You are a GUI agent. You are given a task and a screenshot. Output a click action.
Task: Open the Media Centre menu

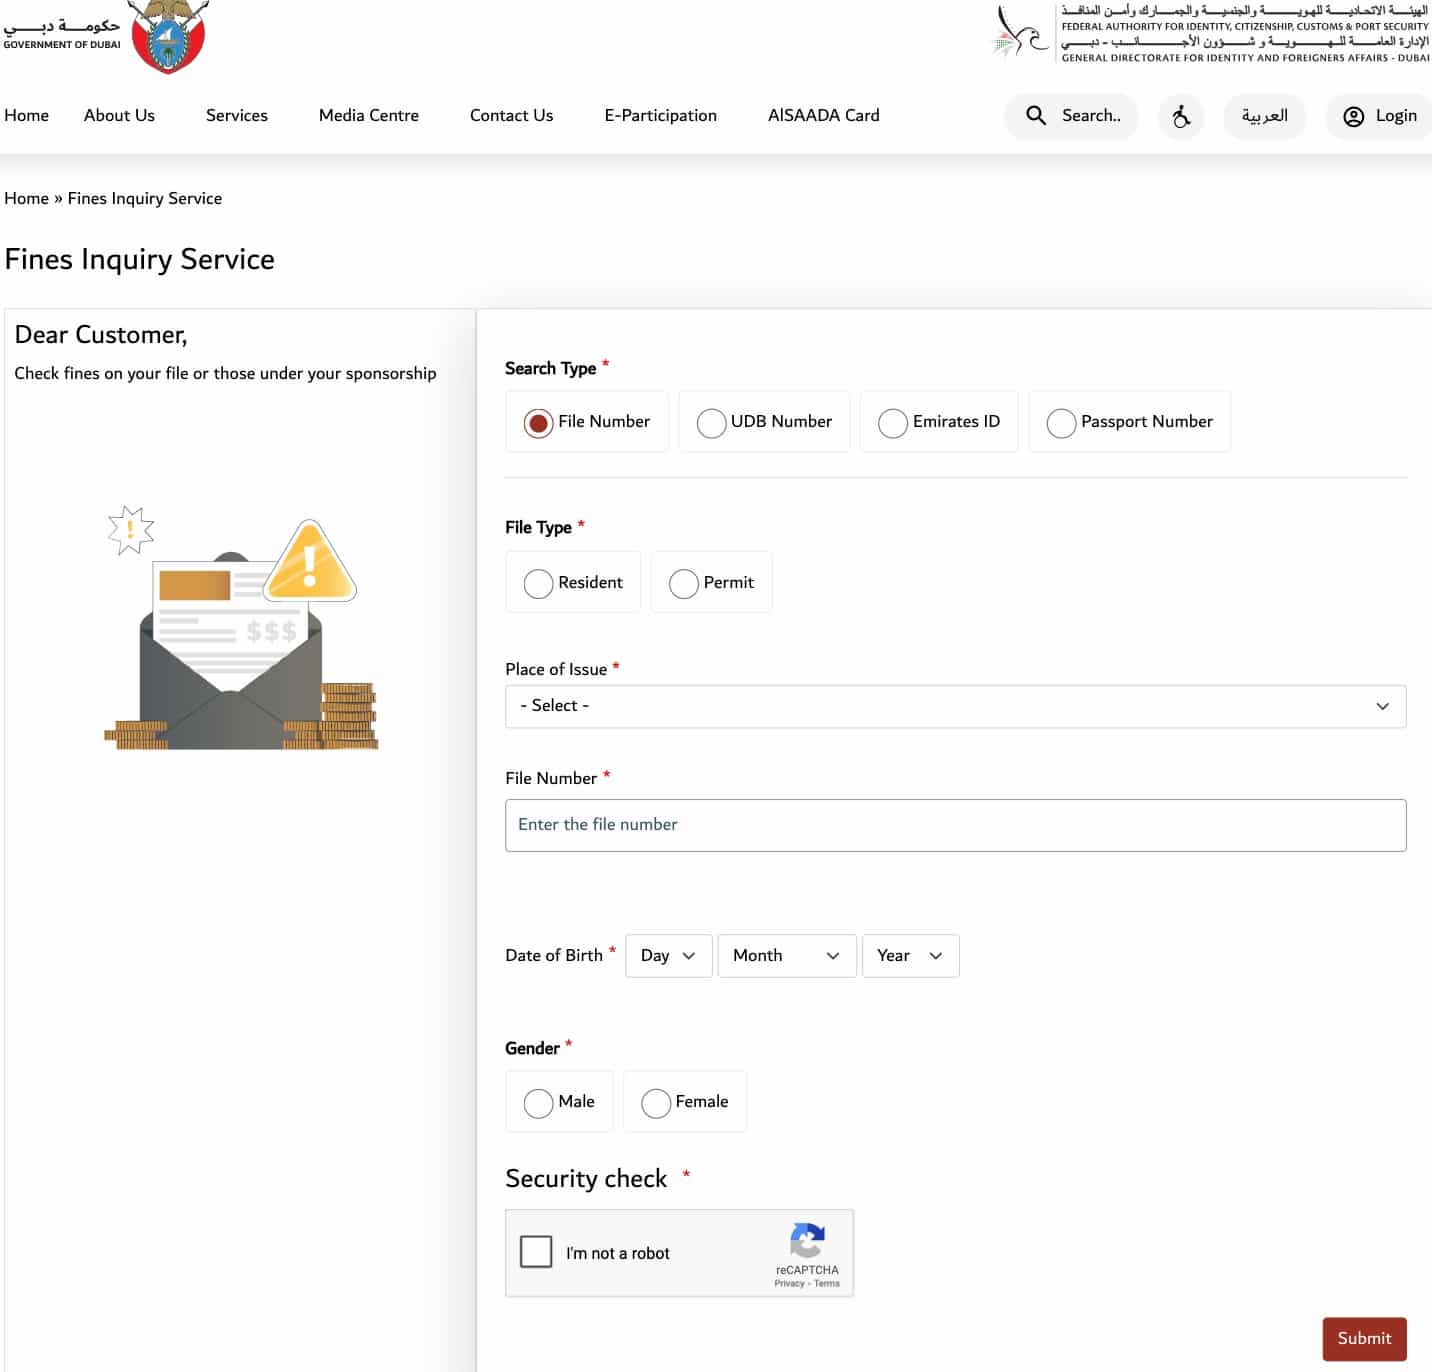click(x=368, y=116)
